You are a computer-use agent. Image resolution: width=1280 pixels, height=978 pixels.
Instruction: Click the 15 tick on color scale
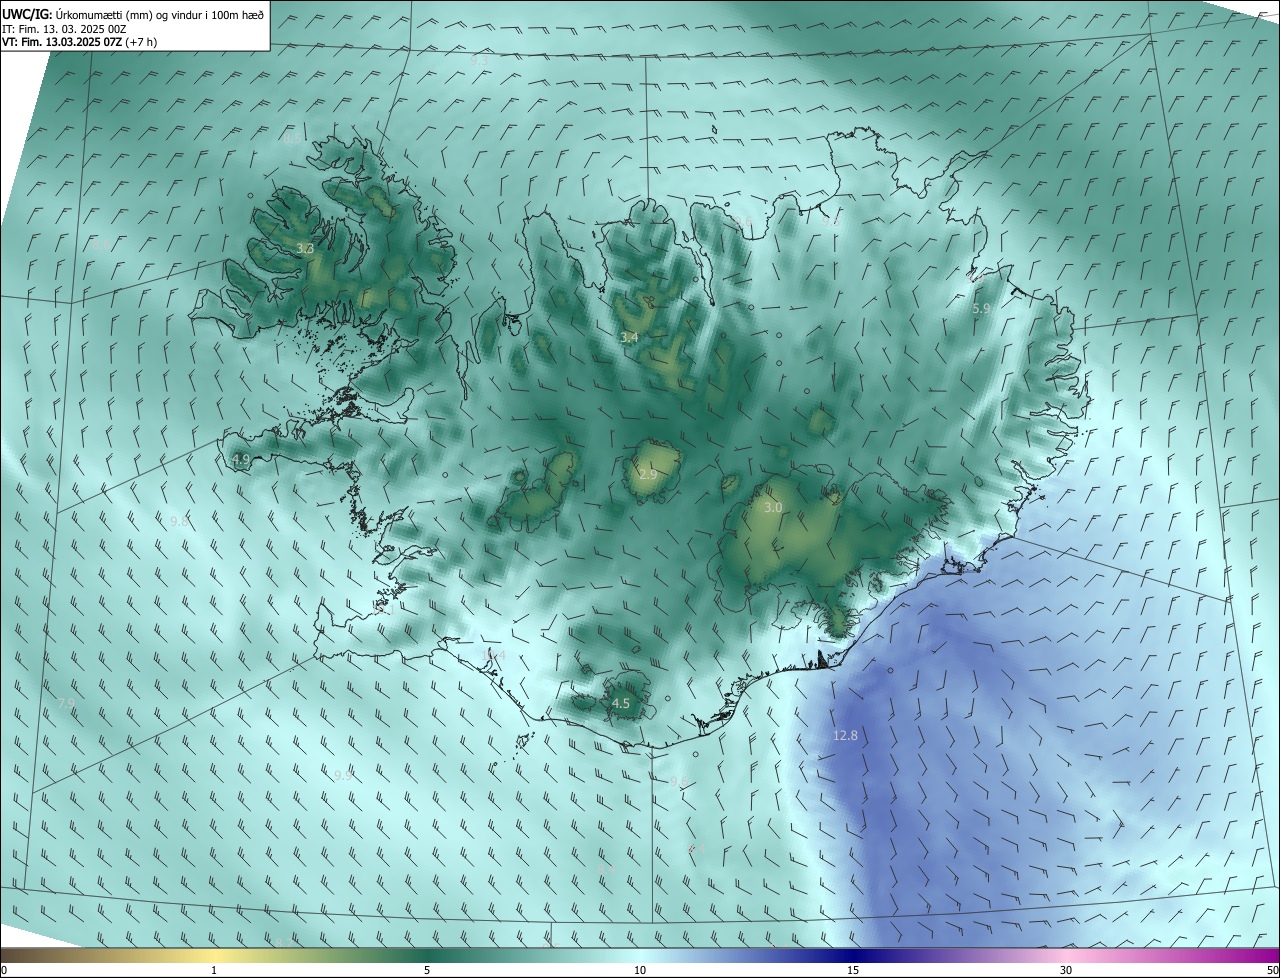pos(853,970)
